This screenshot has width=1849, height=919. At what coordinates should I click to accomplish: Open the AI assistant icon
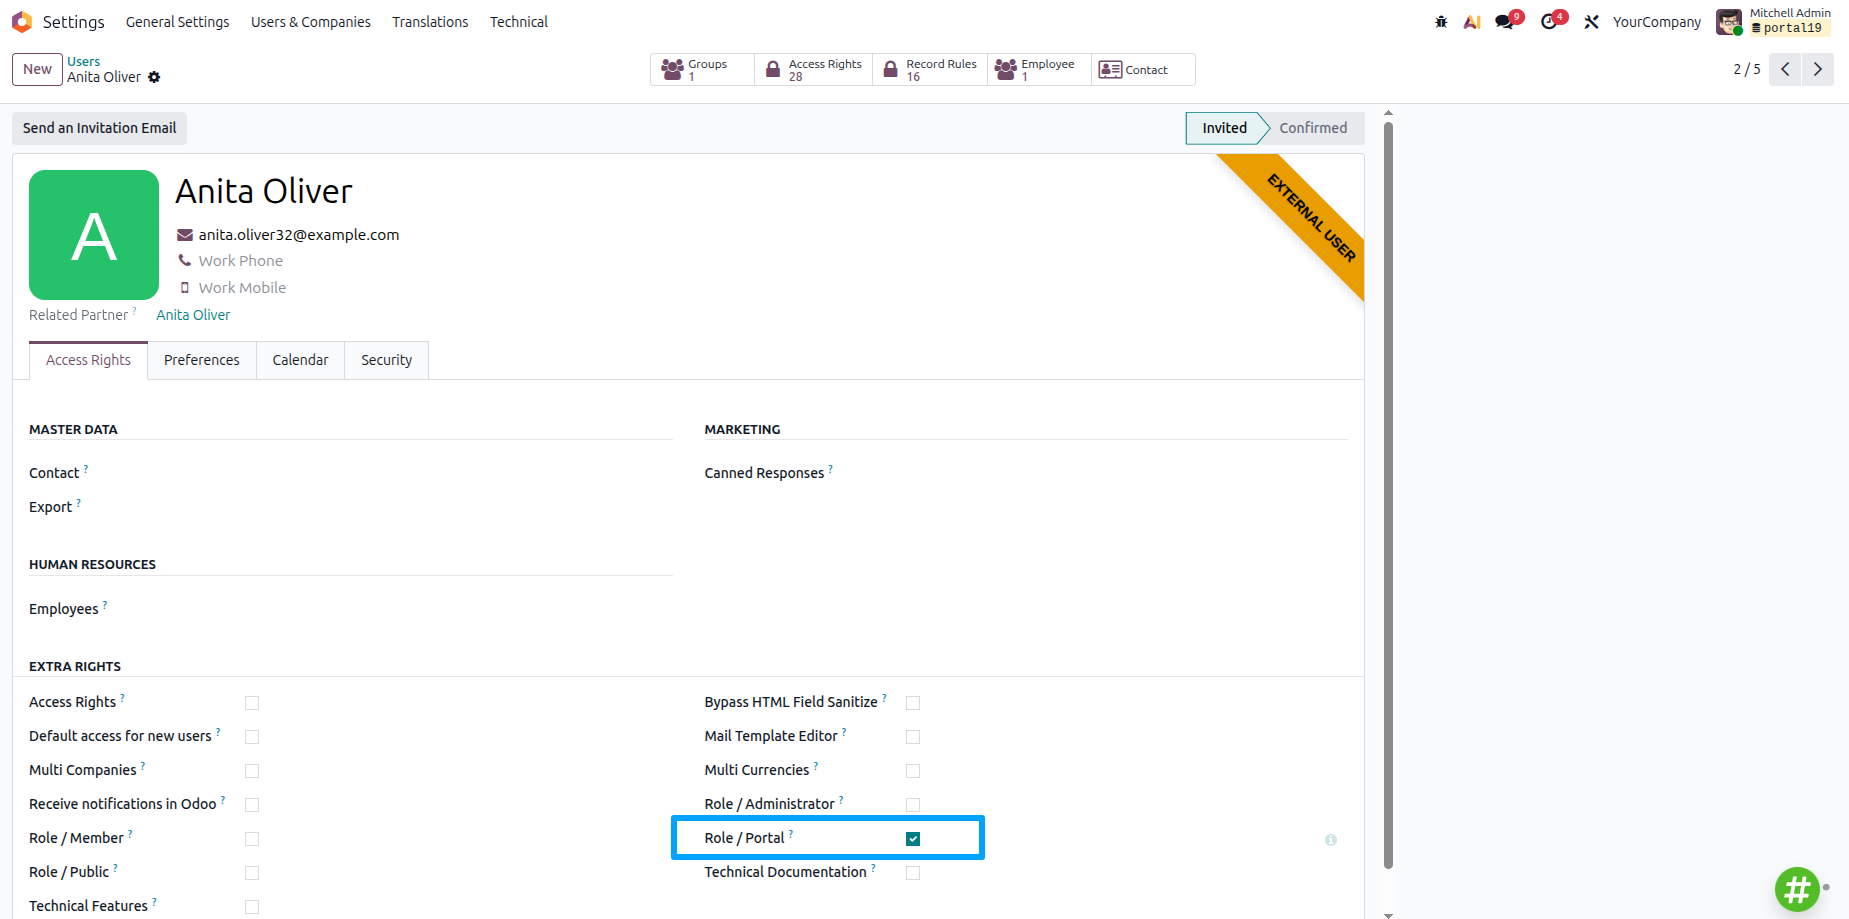point(1472,21)
